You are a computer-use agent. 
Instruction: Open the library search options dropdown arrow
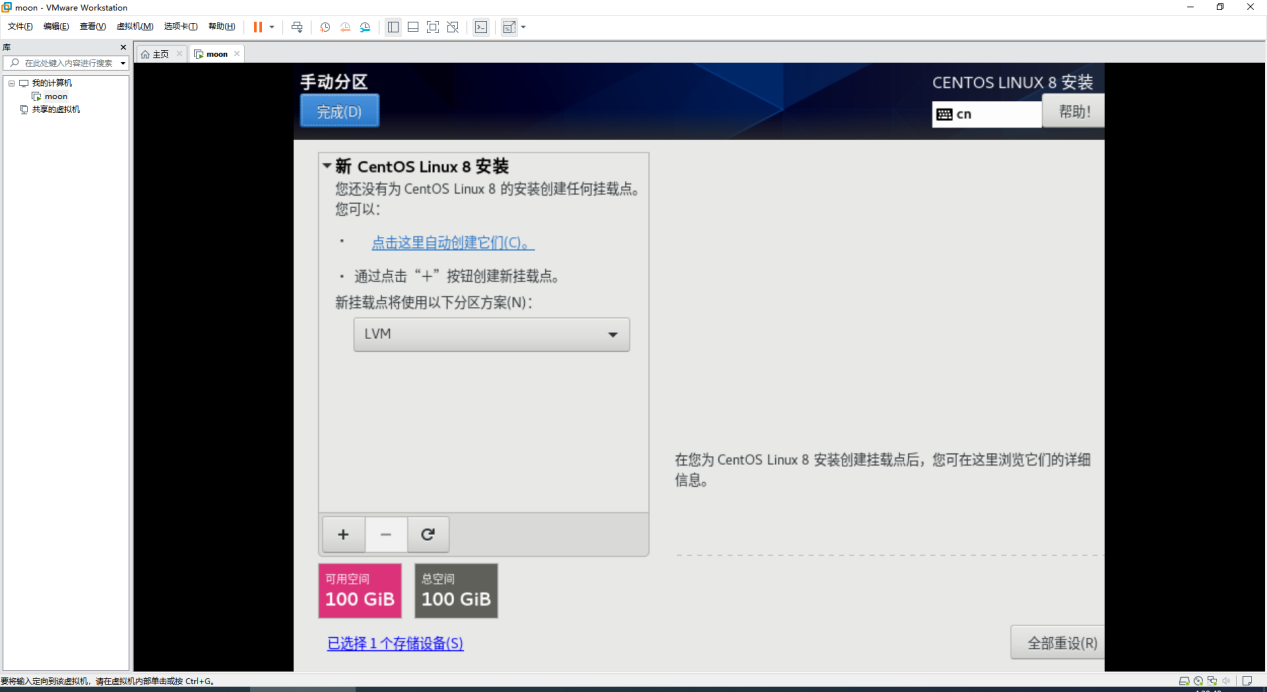tap(123, 63)
